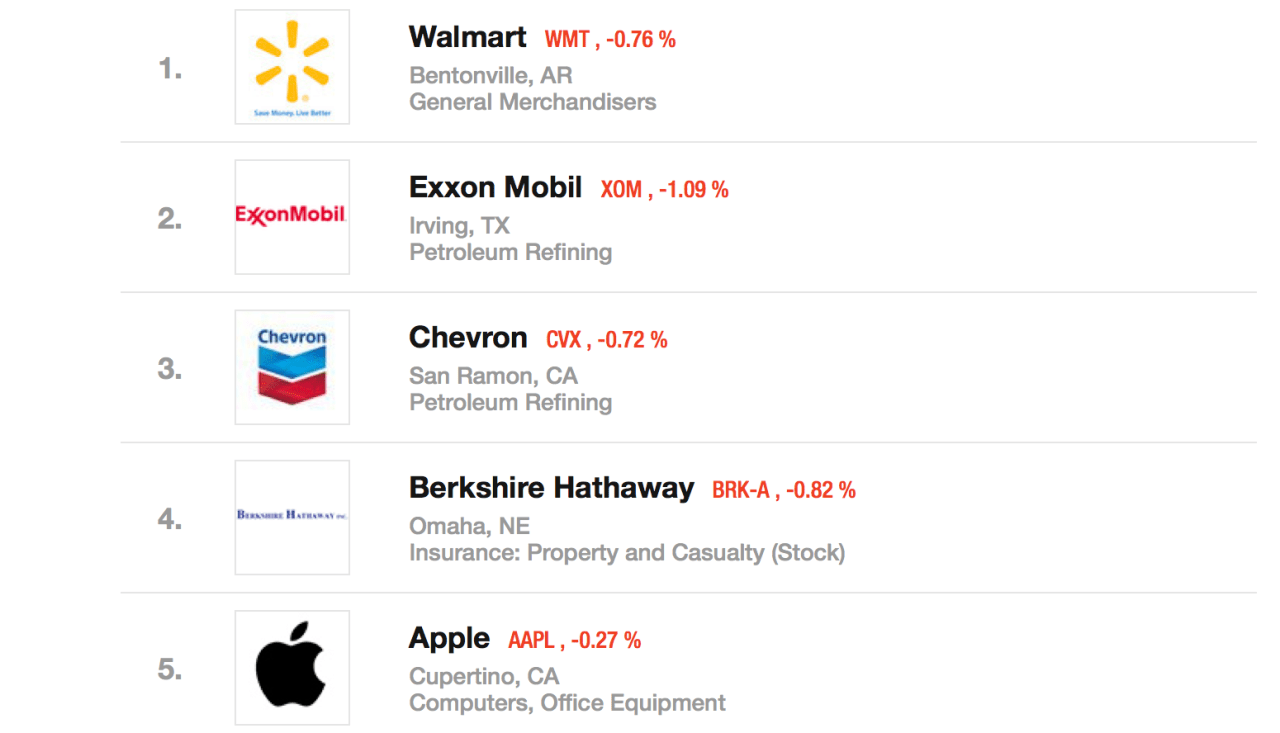The width and height of the screenshot is (1280, 733).
Task: Click the Apple logo
Action: [x=291, y=667]
